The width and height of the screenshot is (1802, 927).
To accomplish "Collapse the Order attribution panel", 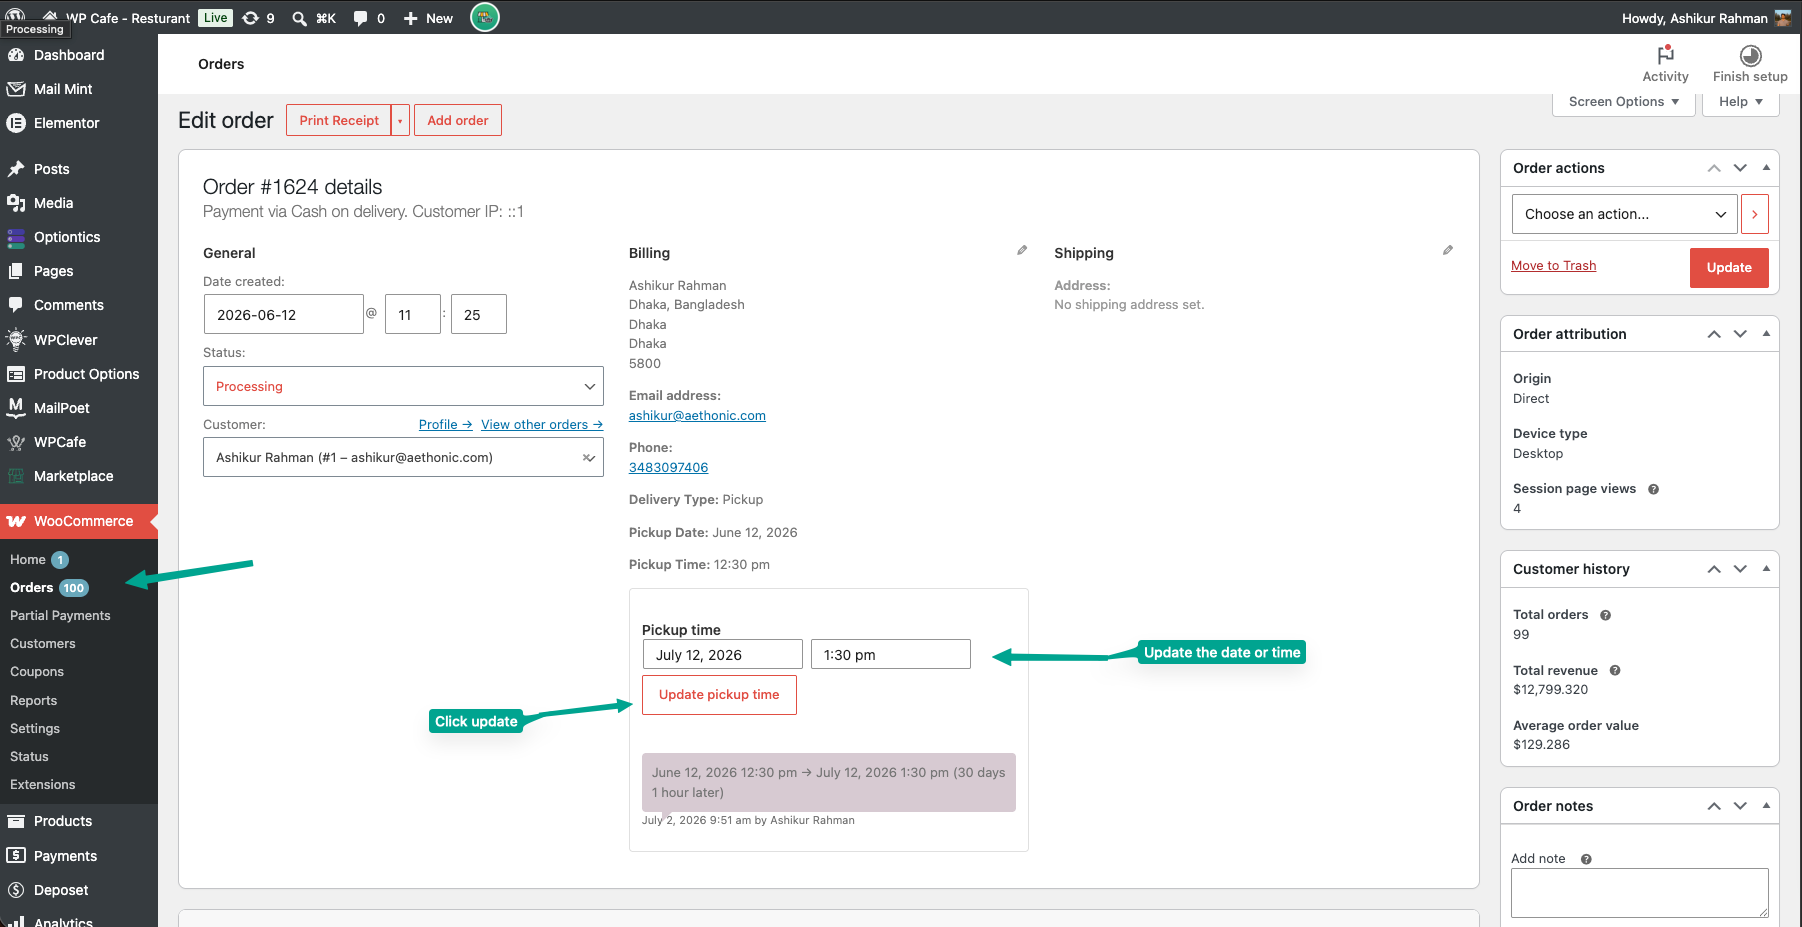I will pos(1766,334).
